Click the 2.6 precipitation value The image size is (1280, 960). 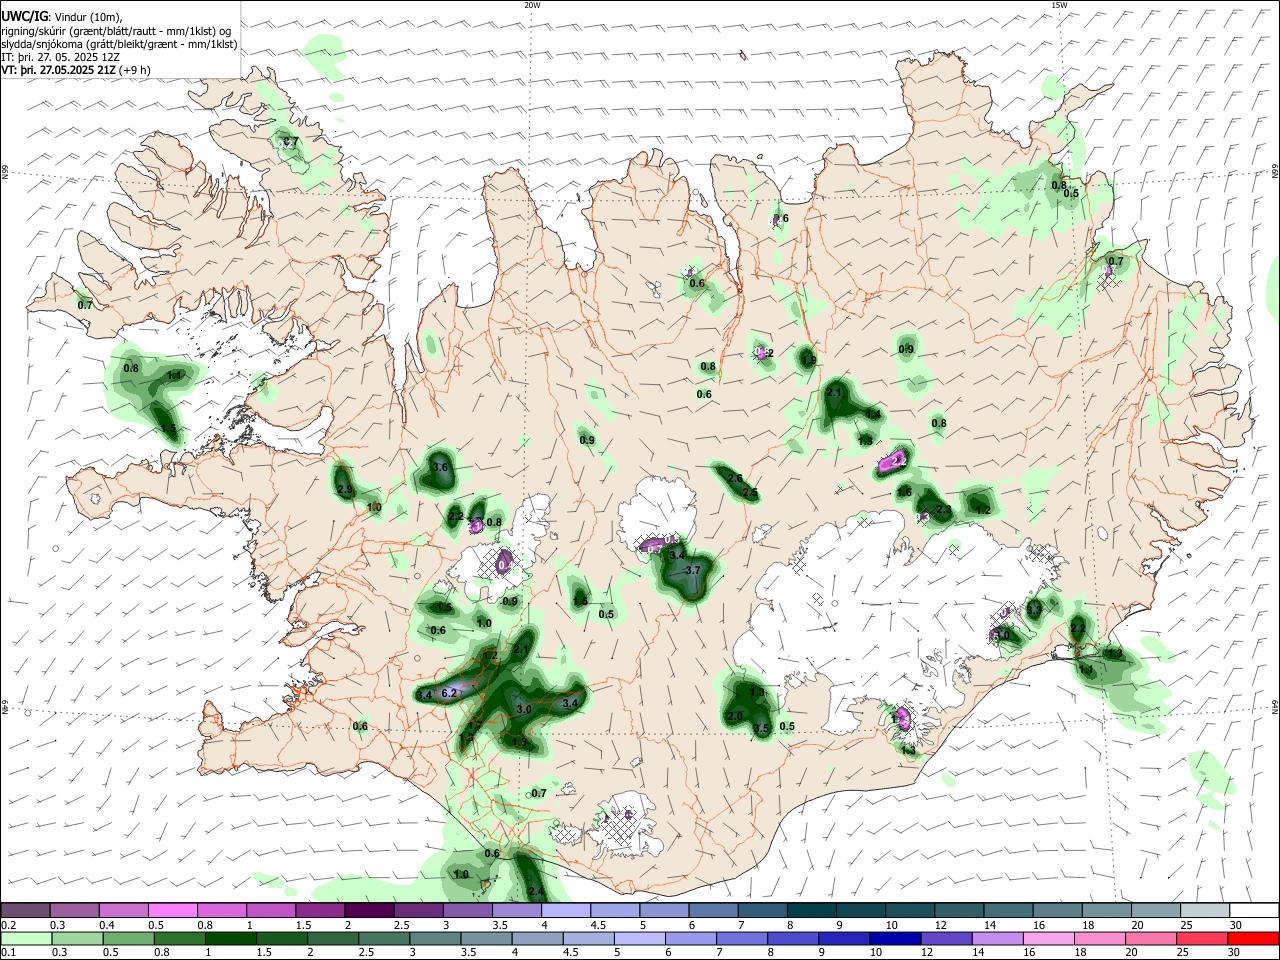pos(735,478)
